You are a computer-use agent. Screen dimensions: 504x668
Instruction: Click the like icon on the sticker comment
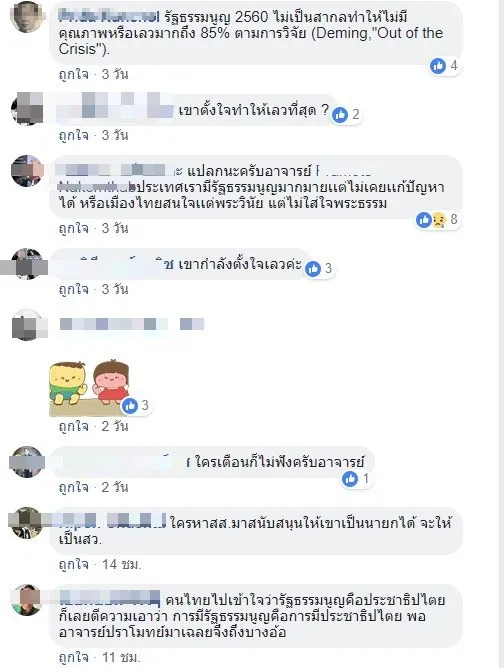coord(130,406)
